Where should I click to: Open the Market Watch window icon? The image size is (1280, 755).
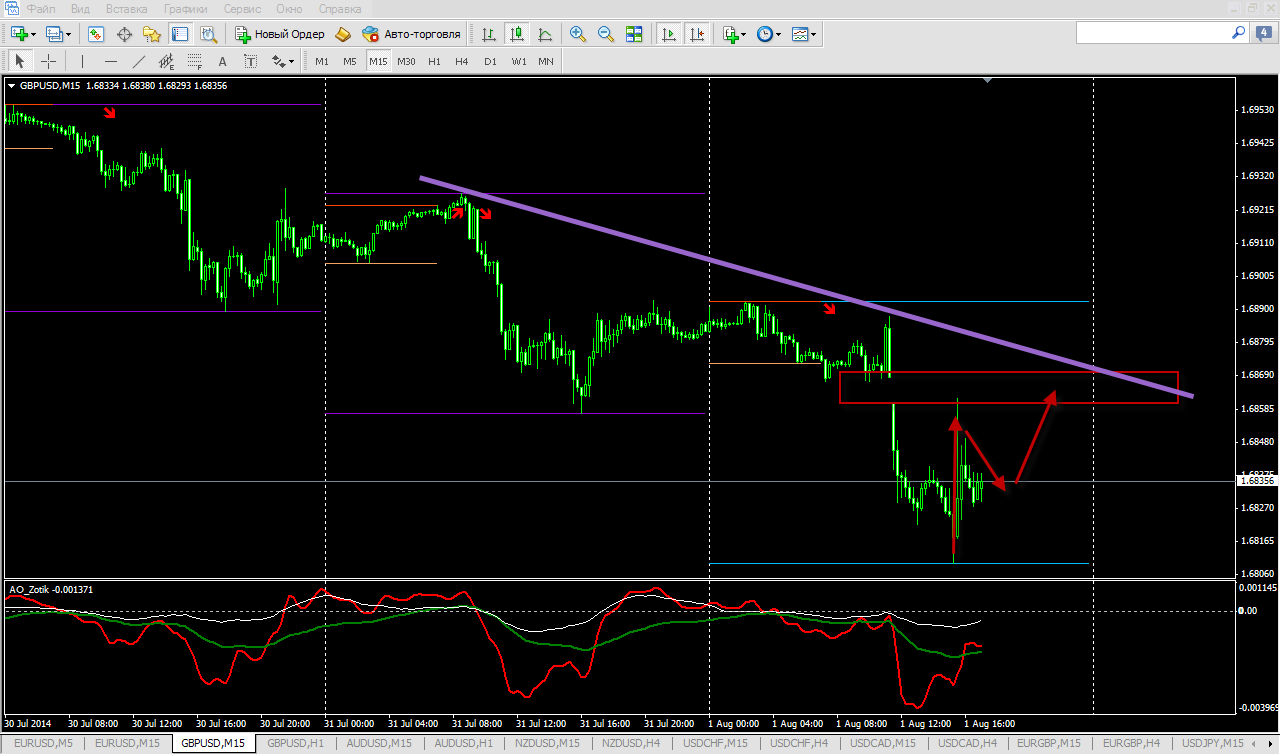(96, 34)
